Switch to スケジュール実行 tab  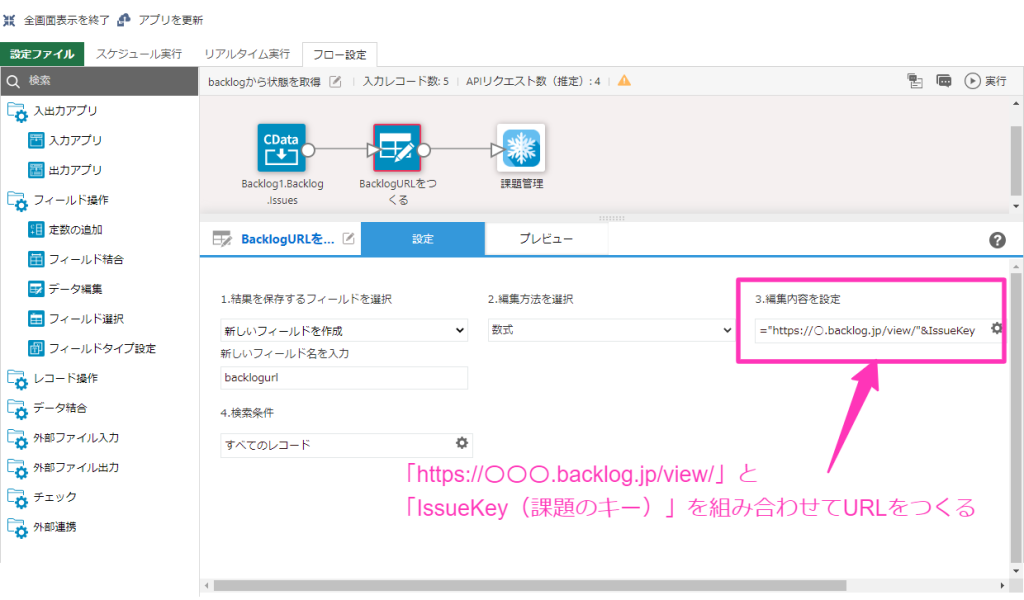pos(139,54)
